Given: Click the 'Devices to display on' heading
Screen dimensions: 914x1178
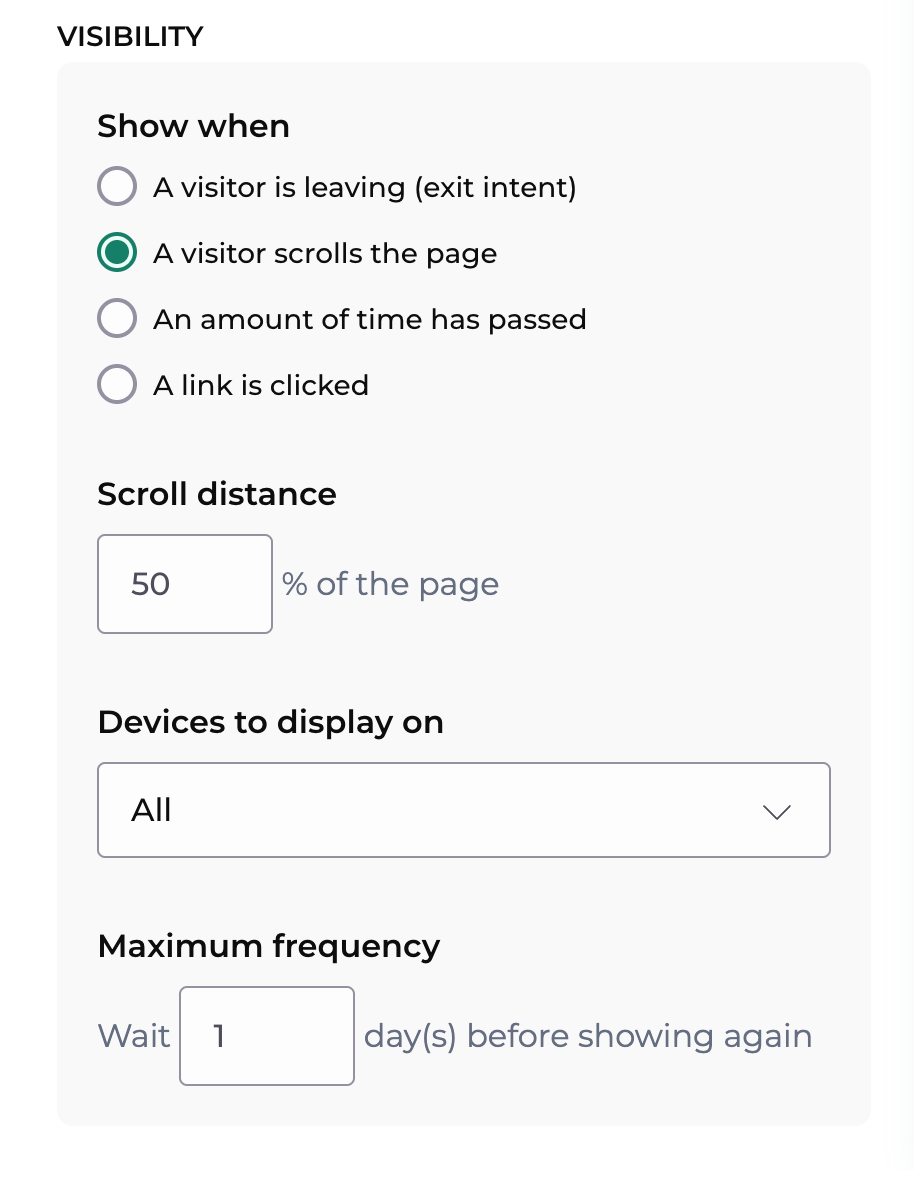Looking at the screenshot, I should 270,723.
